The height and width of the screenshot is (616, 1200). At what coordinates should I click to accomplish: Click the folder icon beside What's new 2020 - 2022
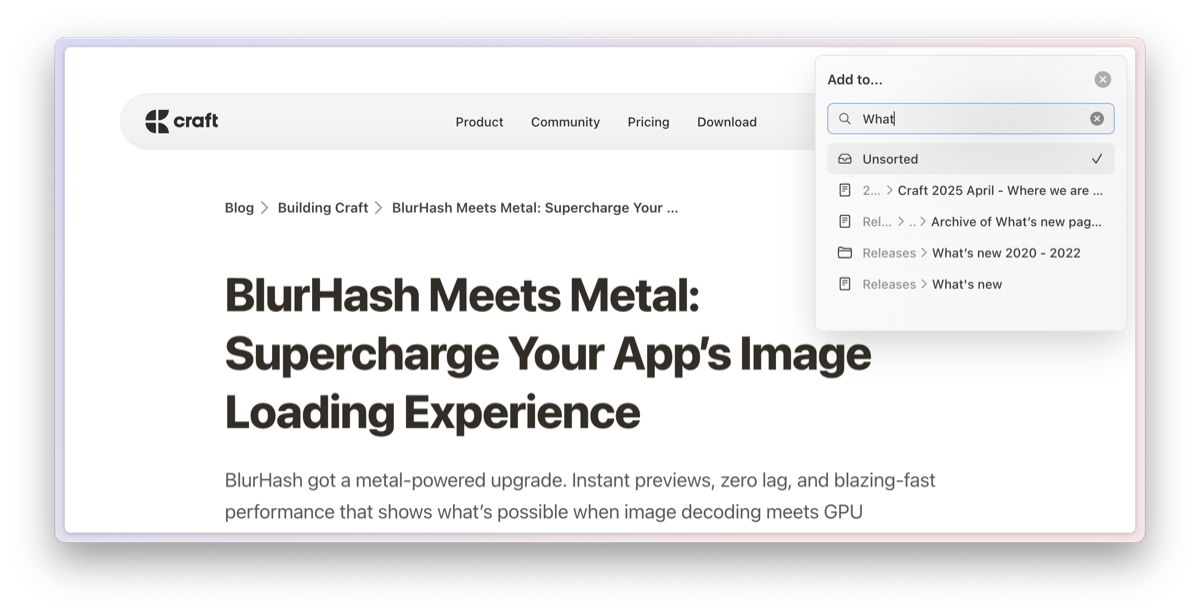click(x=845, y=253)
